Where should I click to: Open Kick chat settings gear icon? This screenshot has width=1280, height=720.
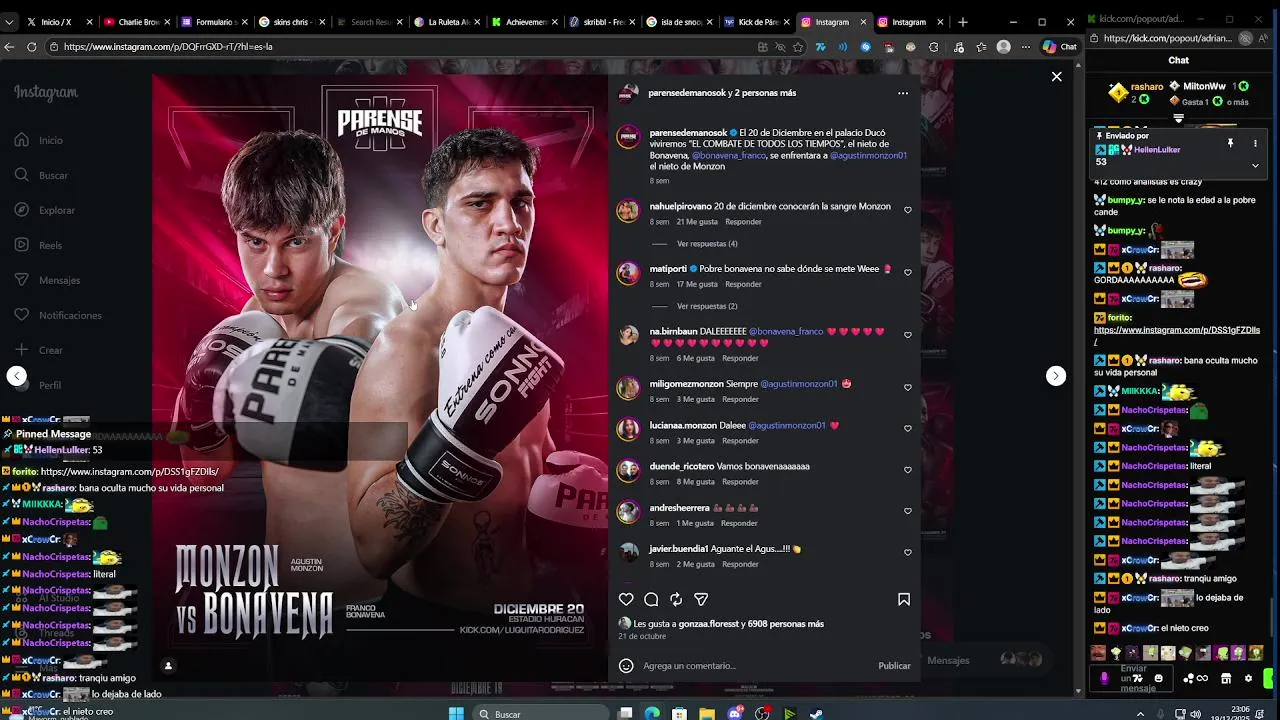pyautogui.click(x=1248, y=678)
